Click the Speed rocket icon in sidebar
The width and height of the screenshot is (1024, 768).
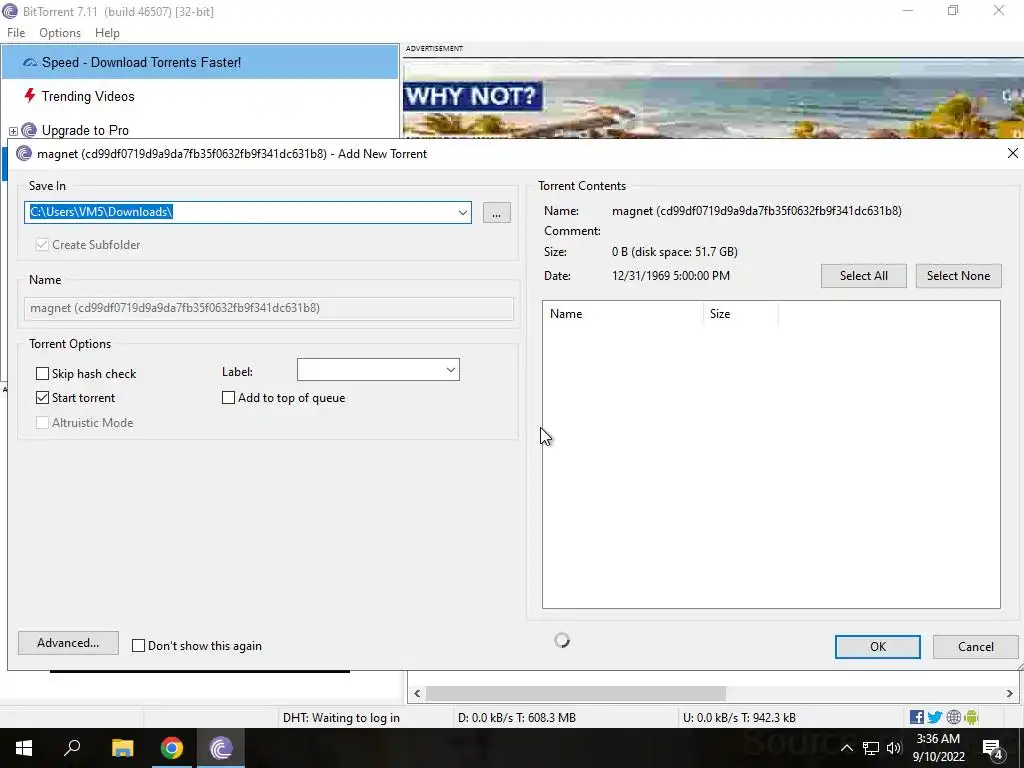click(29, 63)
